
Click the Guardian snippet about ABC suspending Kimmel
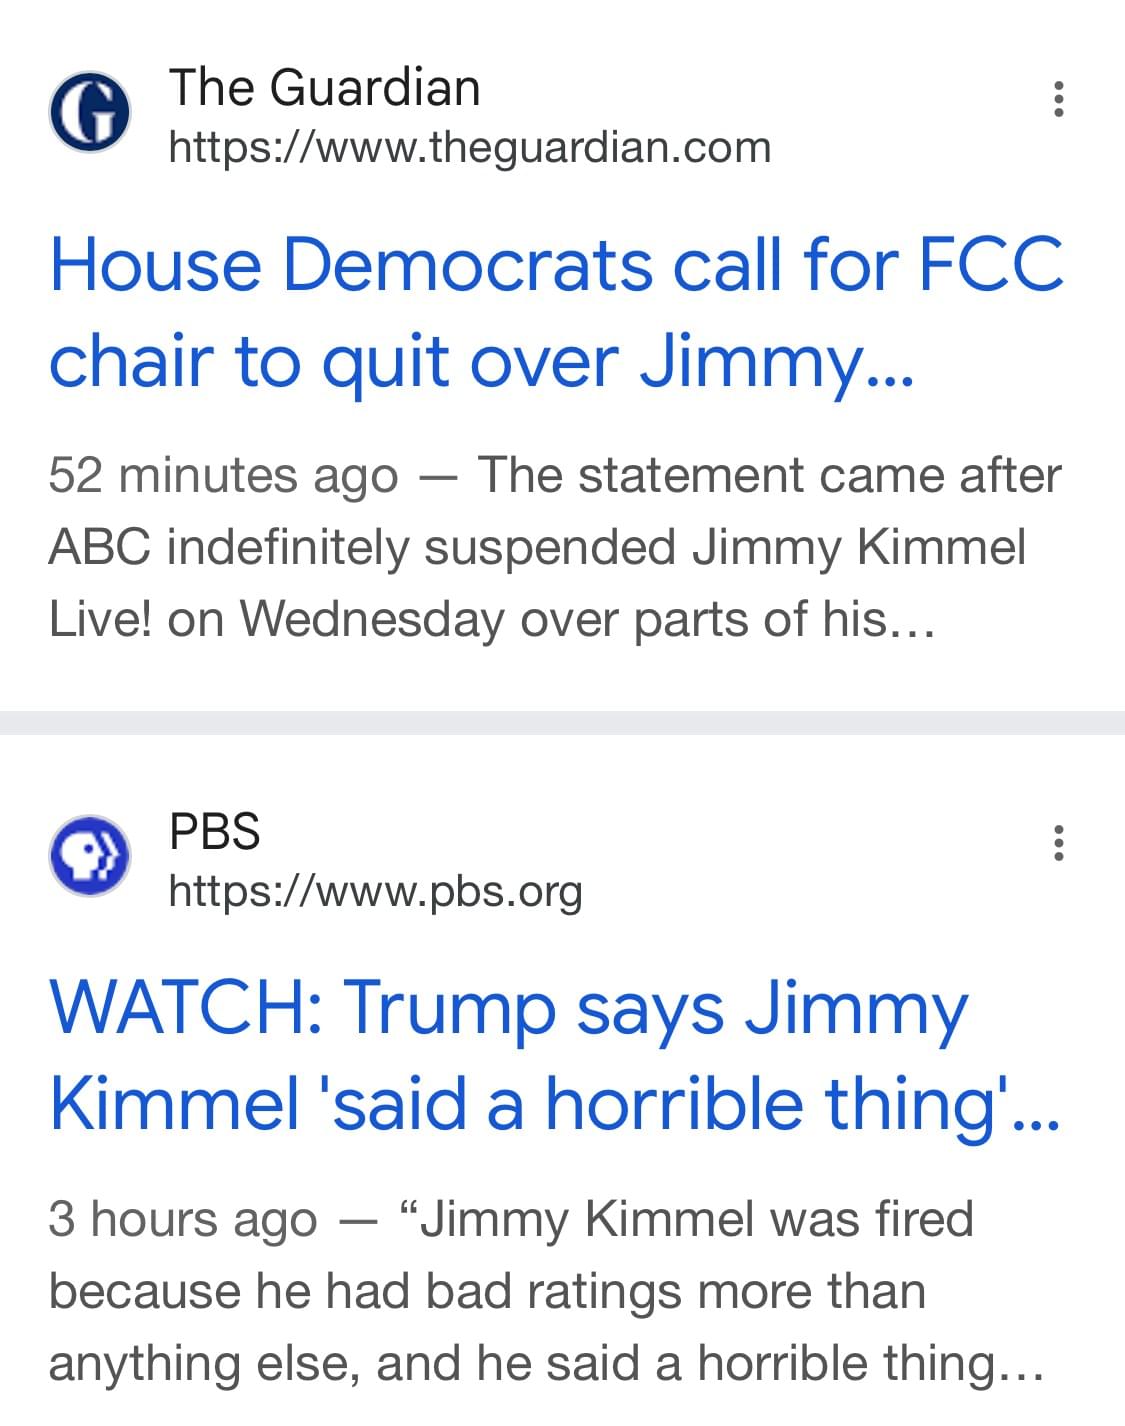[x=554, y=547]
